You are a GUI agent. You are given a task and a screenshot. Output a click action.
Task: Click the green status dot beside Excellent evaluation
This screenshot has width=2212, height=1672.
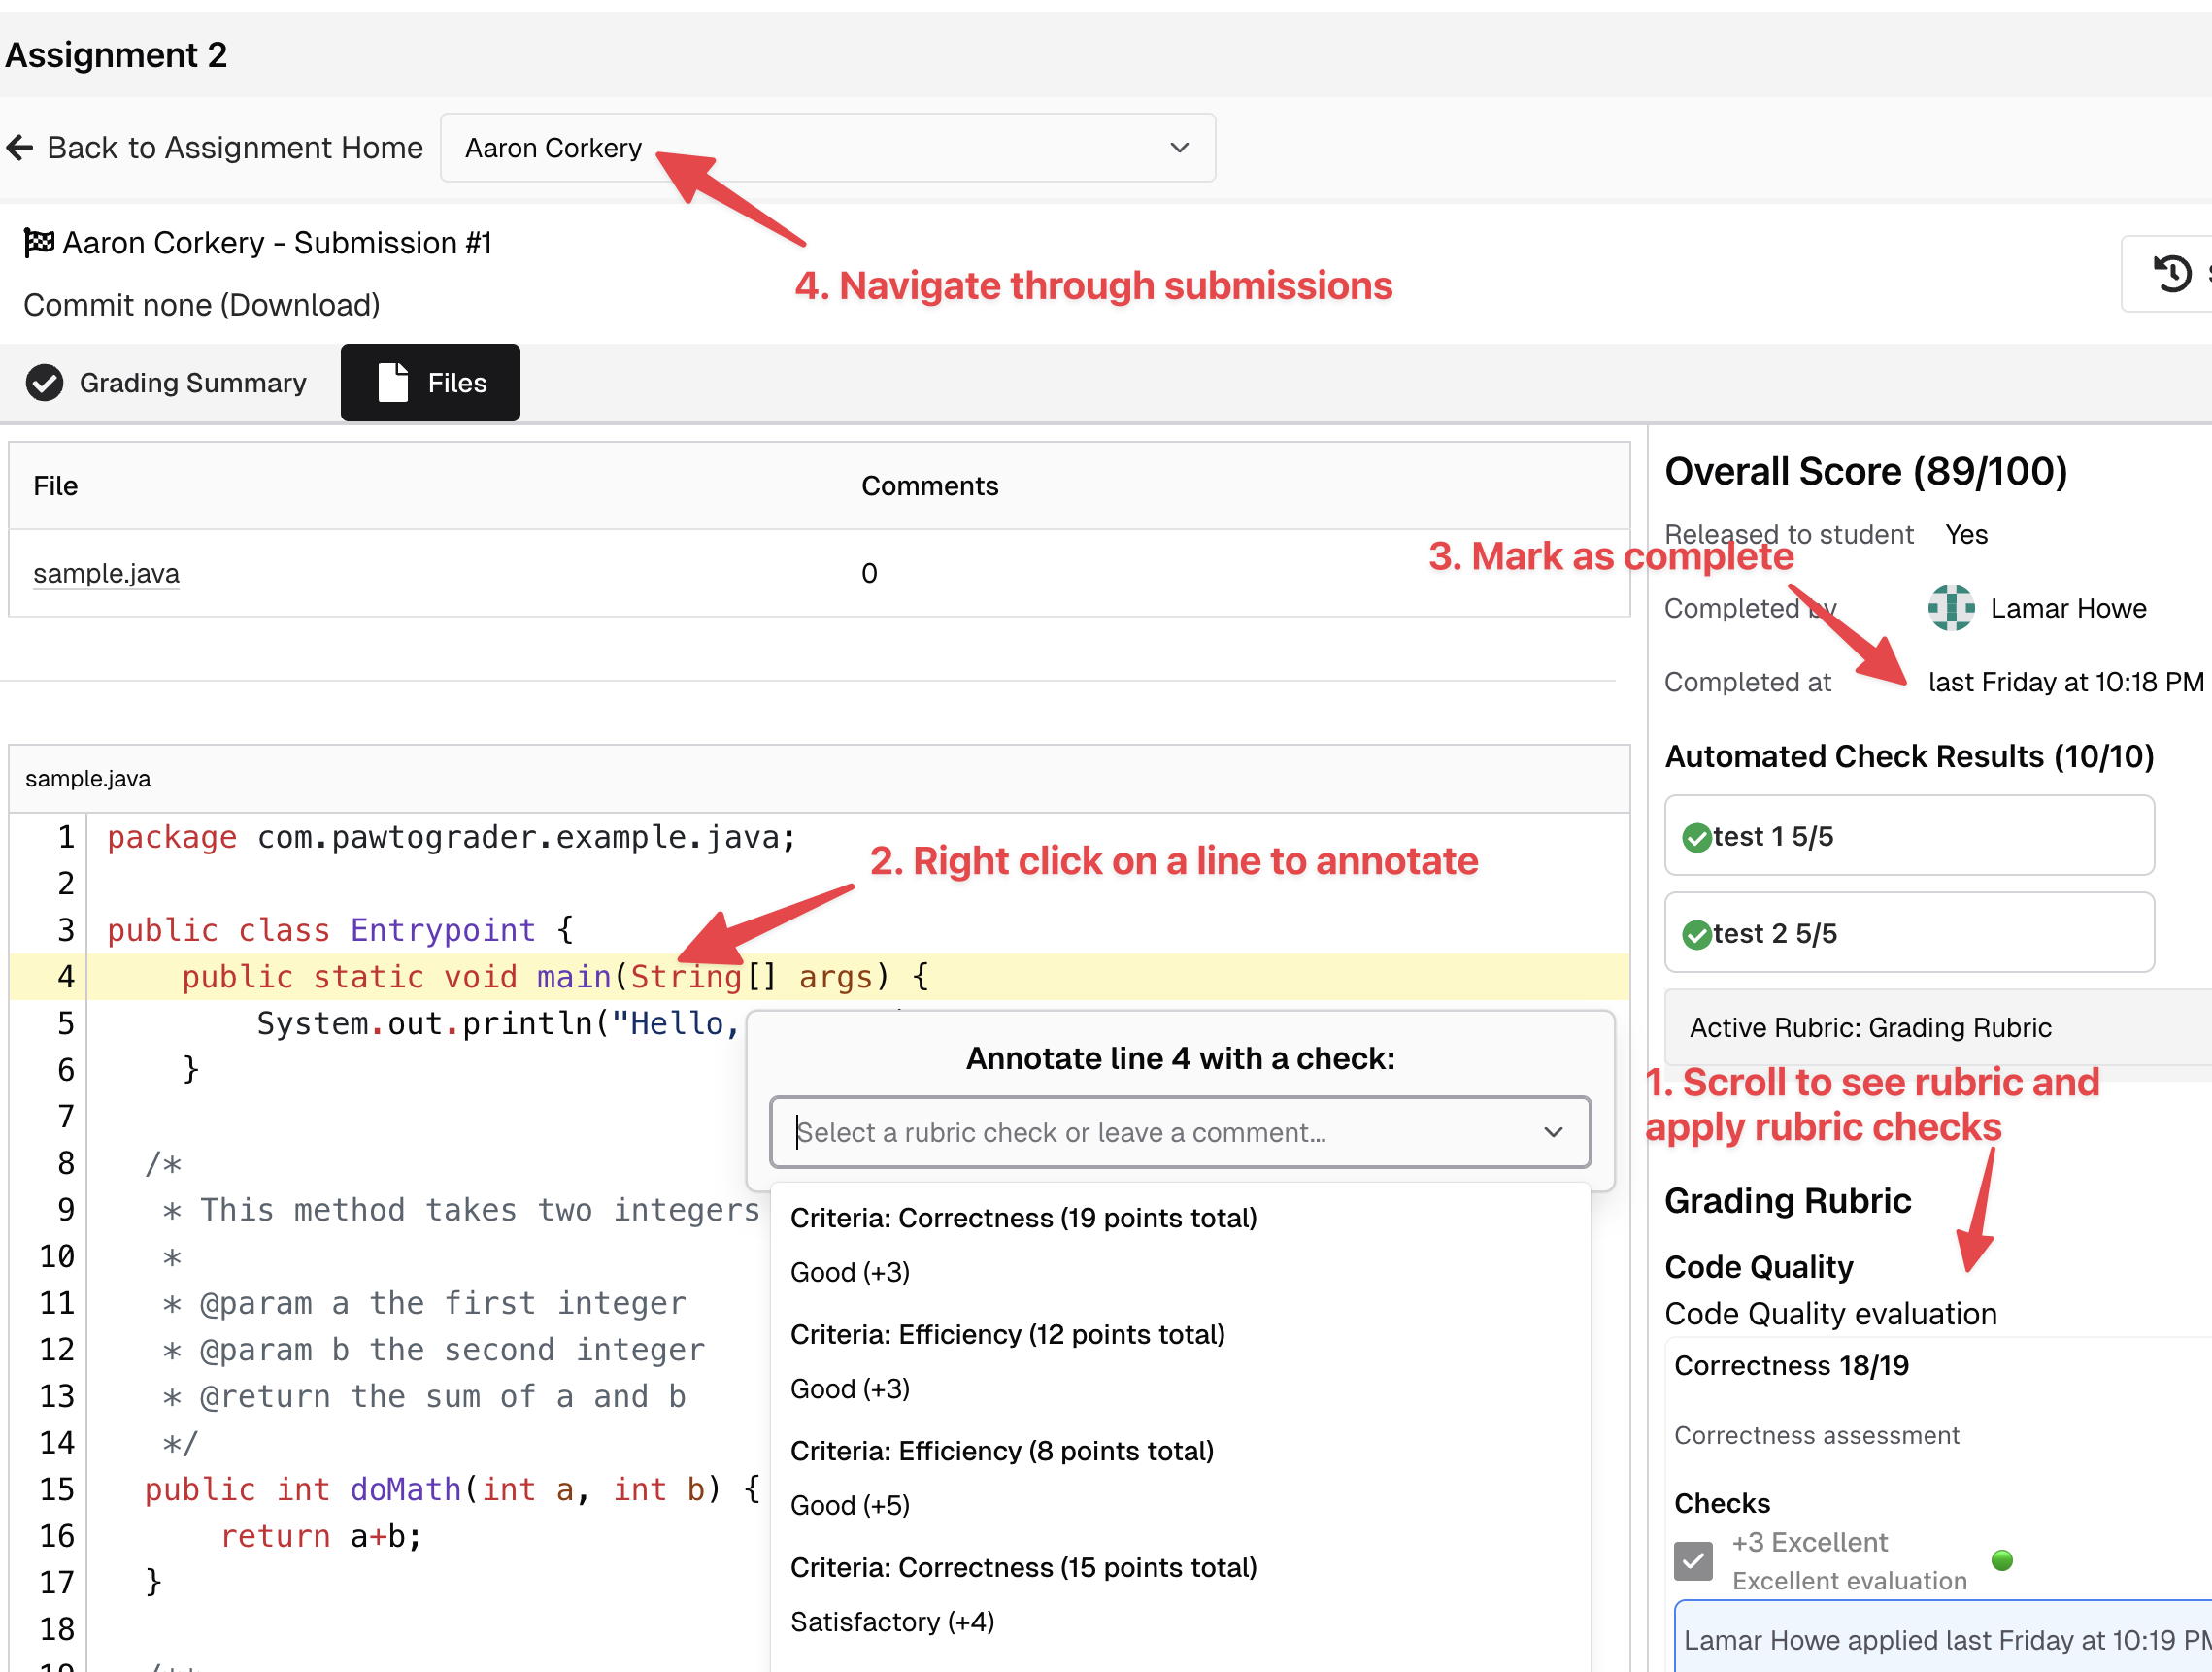pyautogui.click(x=2002, y=1559)
